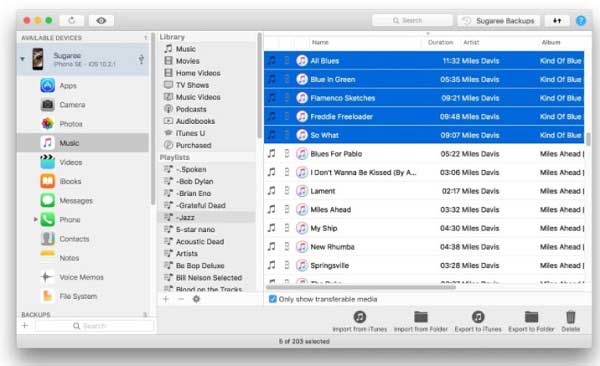Click the horizontal scrollbar under track list
Viewport: 600px width, 366px height.
click(x=361, y=287)
